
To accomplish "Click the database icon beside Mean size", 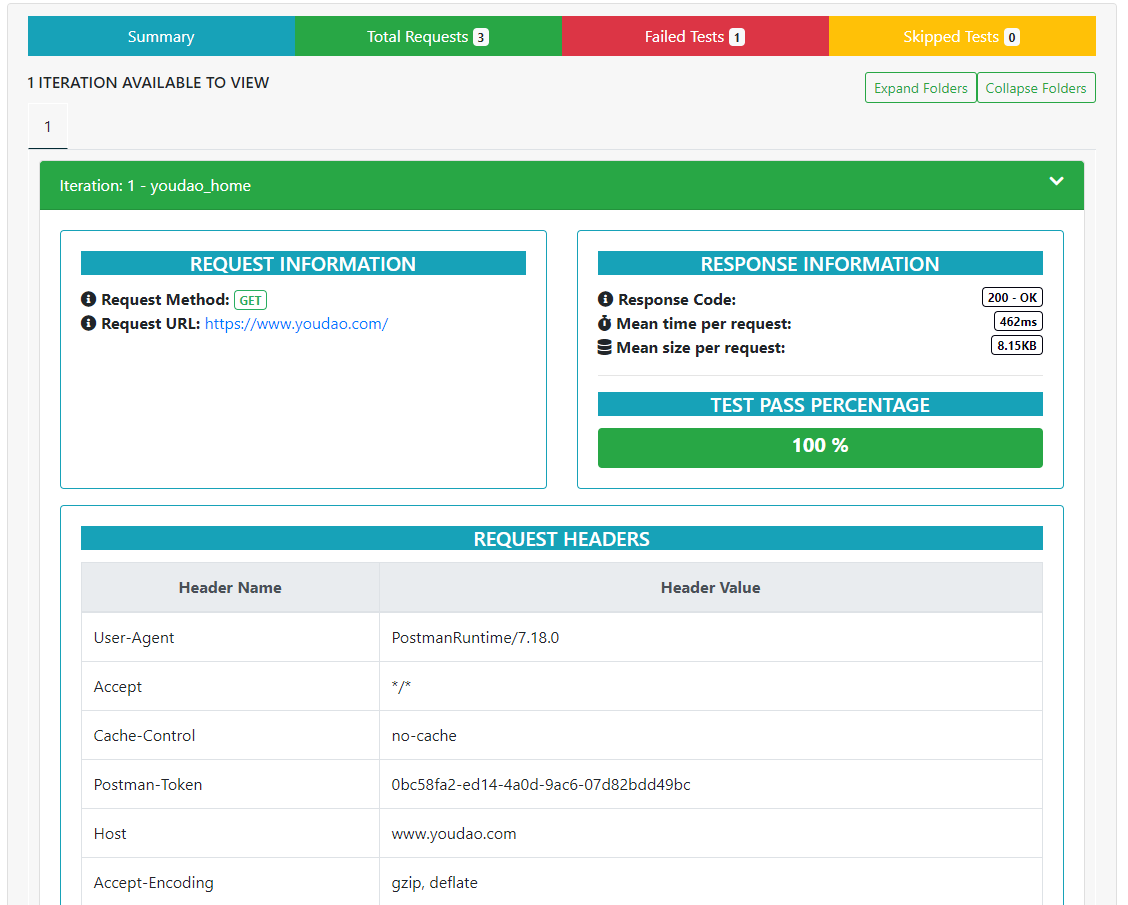I will [605, 347].
